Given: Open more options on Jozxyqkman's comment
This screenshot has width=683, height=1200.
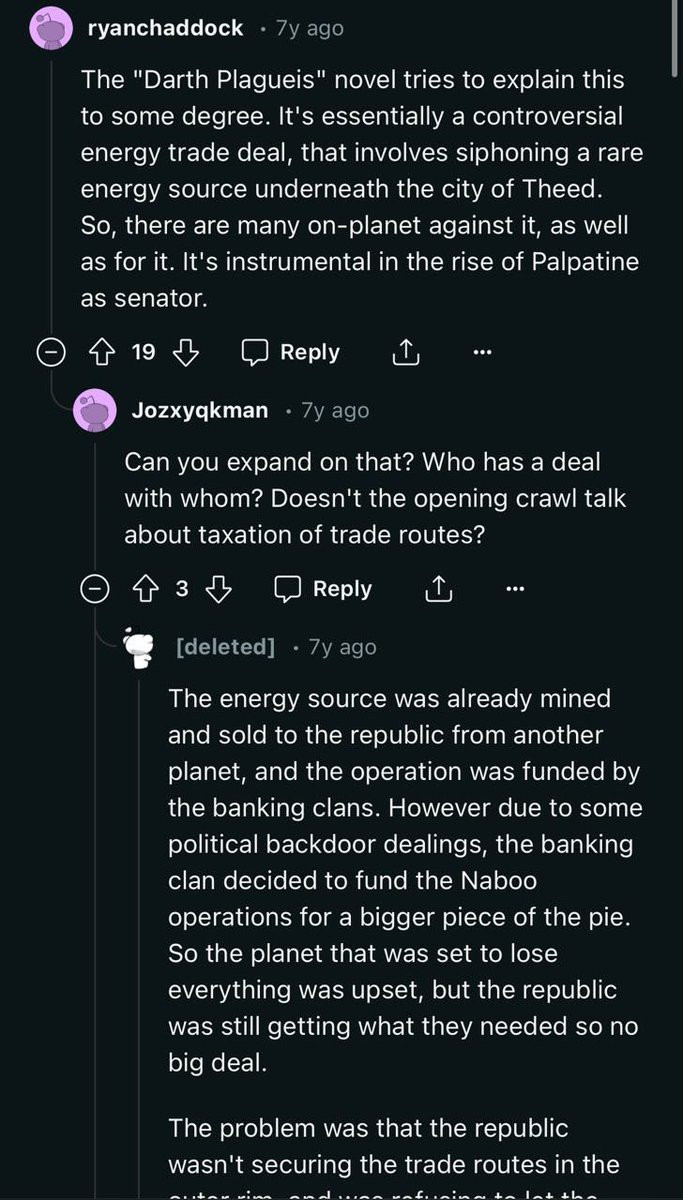Looking at the screenshot, I should (x=515, y=589).
